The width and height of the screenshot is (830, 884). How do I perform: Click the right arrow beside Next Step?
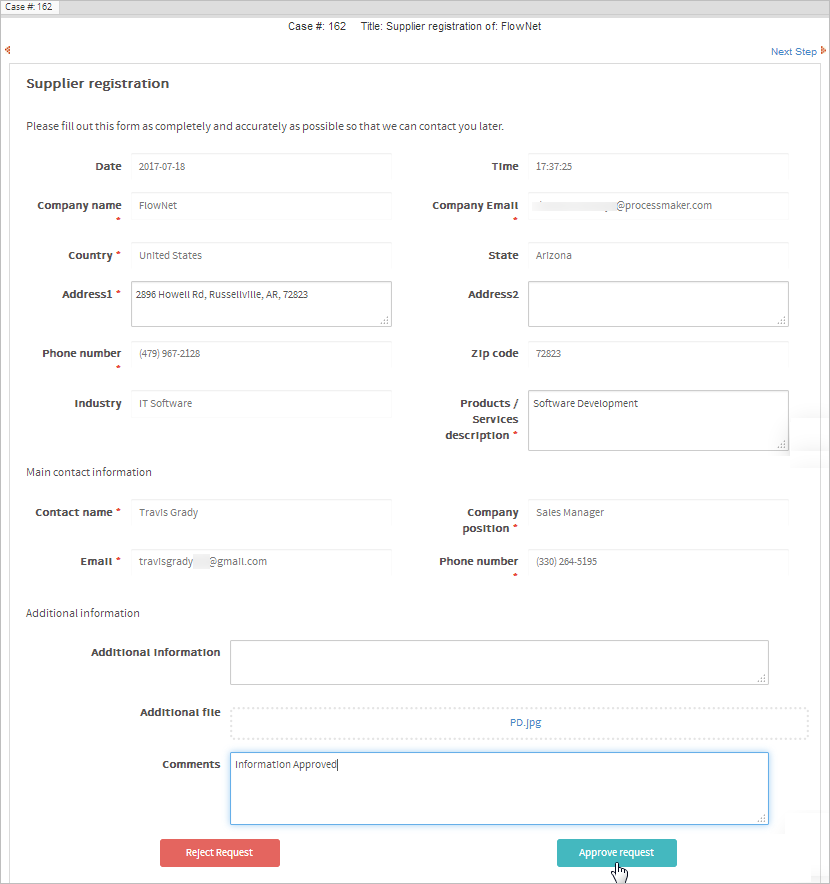(823, 51)
